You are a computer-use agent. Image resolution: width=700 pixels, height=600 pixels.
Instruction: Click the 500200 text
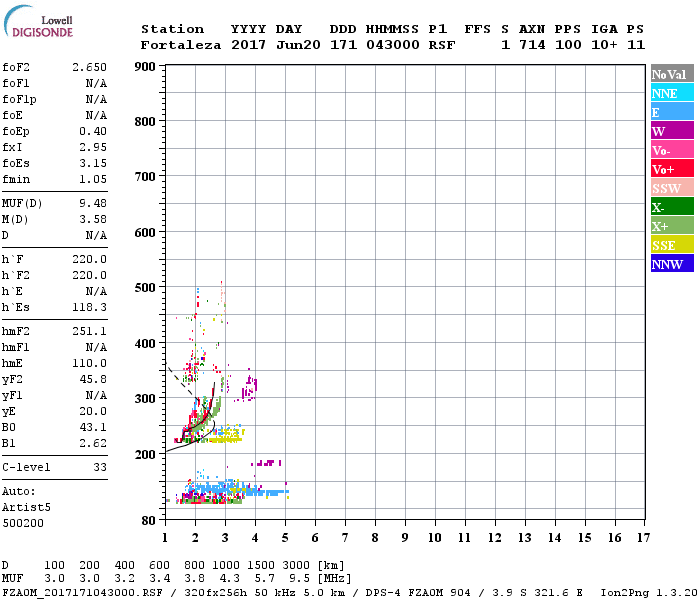coord(23,523)
